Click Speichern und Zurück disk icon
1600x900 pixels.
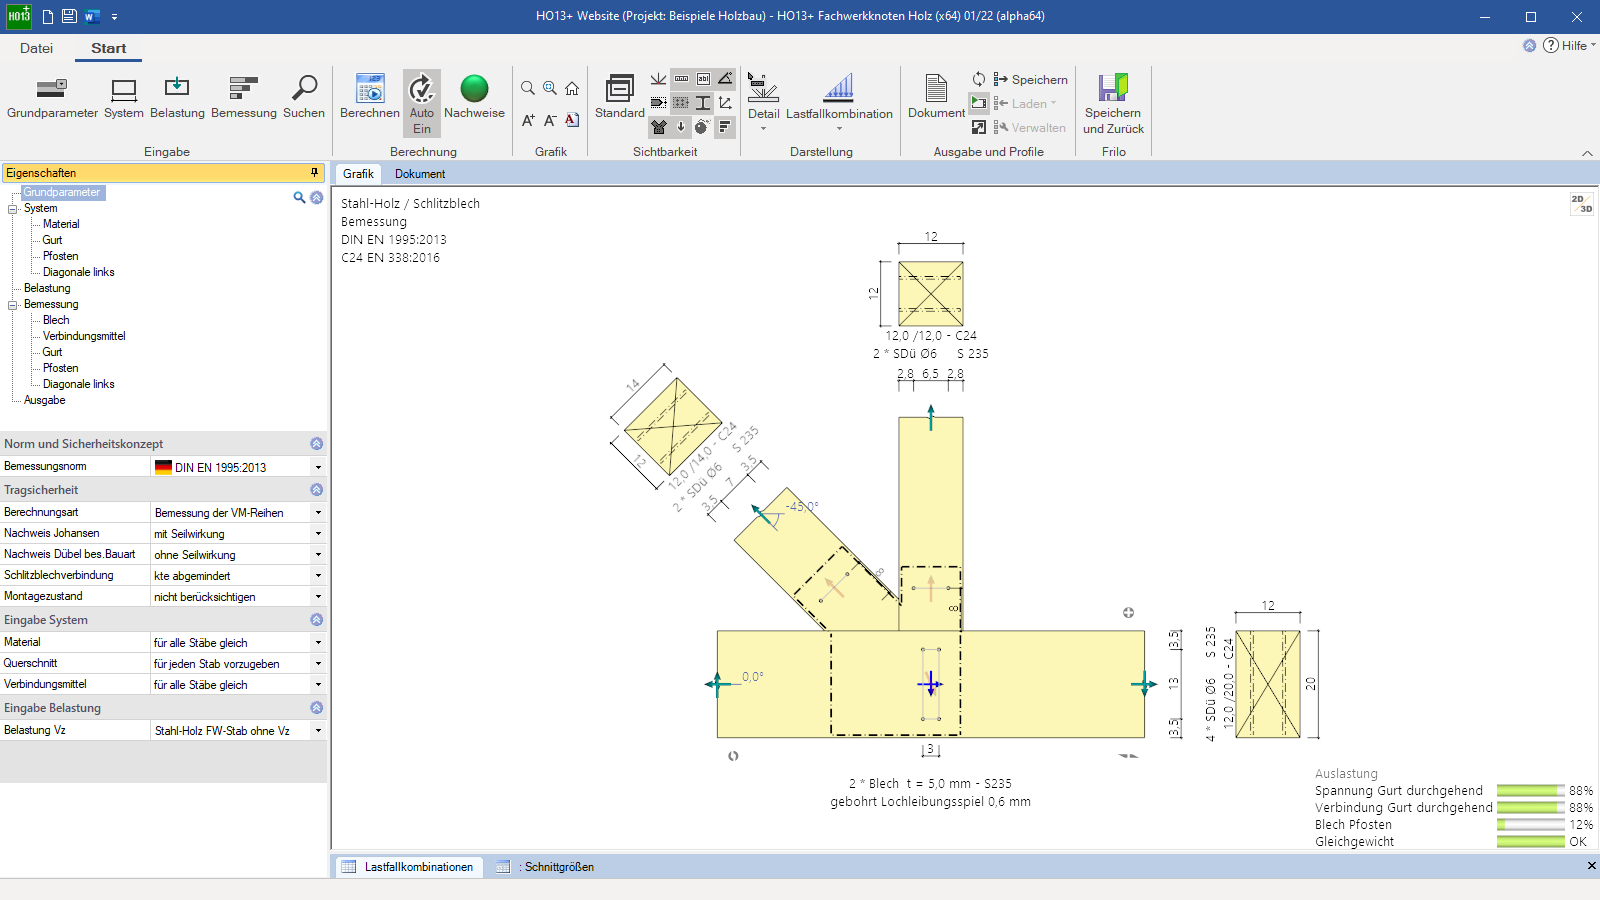1113,103
